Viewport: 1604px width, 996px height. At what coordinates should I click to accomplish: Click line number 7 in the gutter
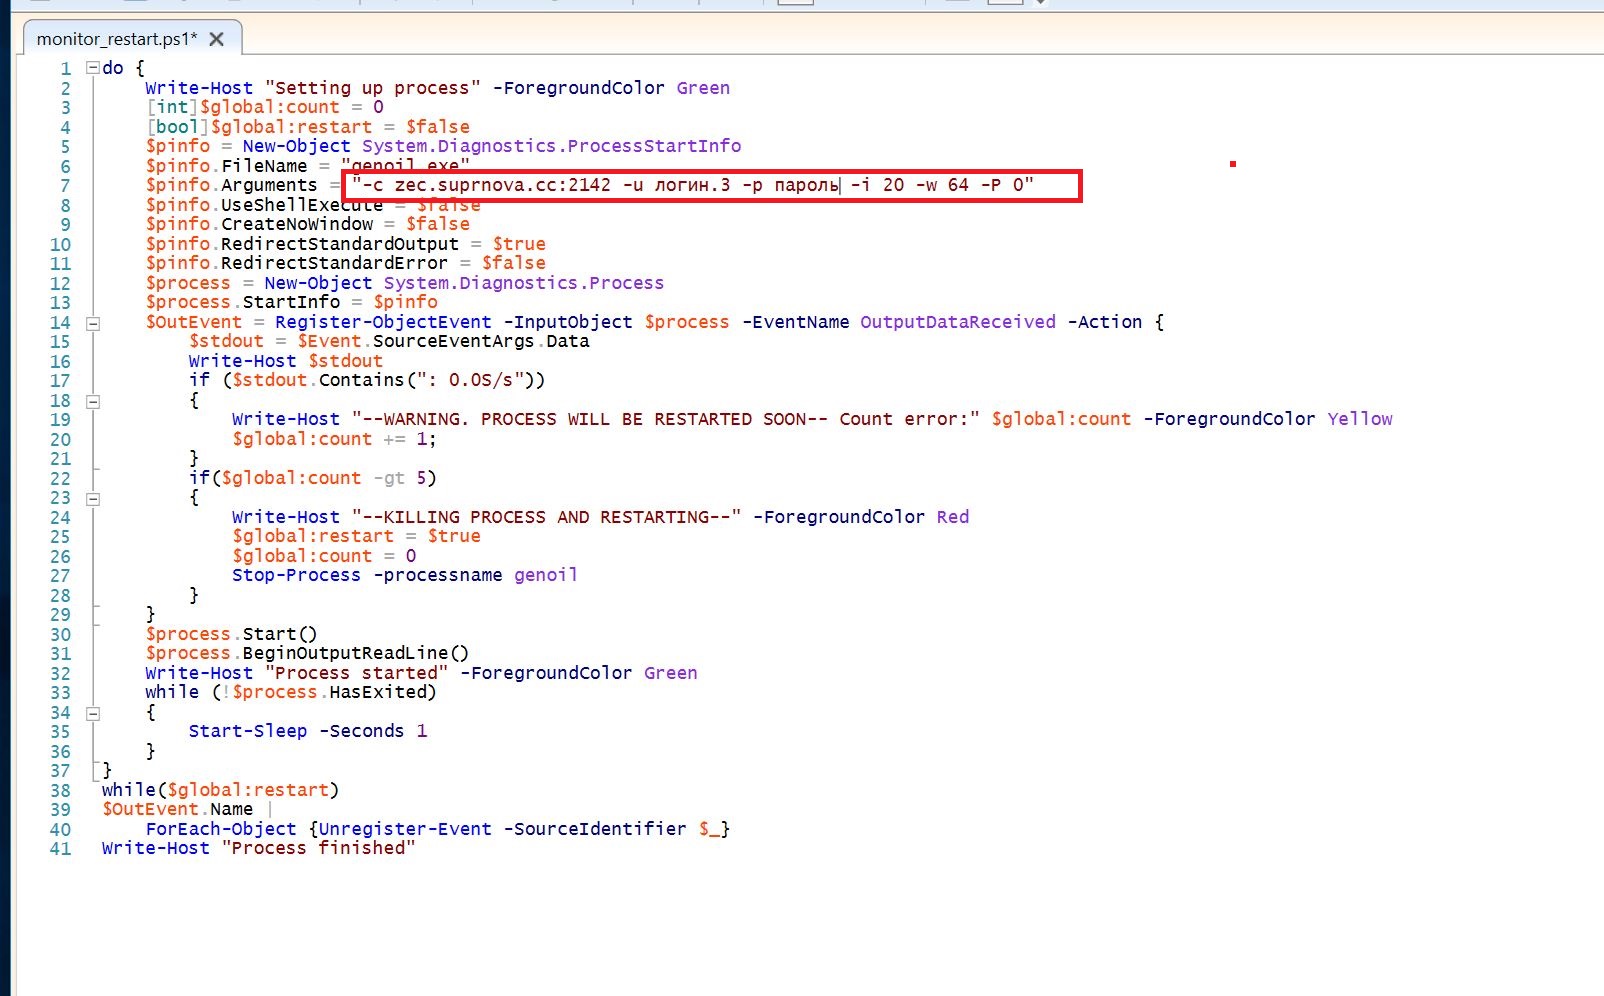click(65, 186)
